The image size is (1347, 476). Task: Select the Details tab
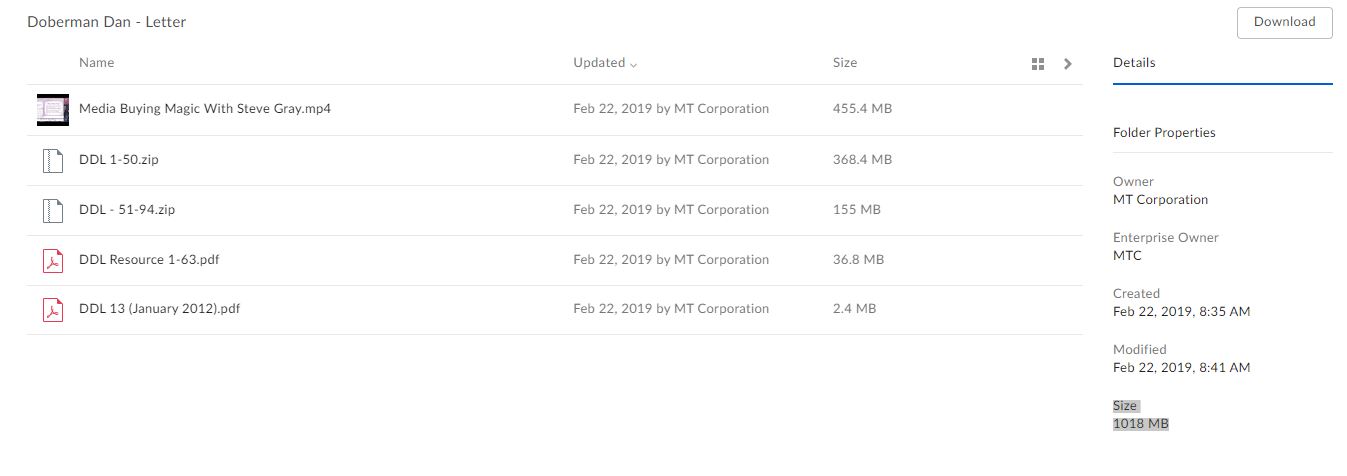click(1134, 63)
